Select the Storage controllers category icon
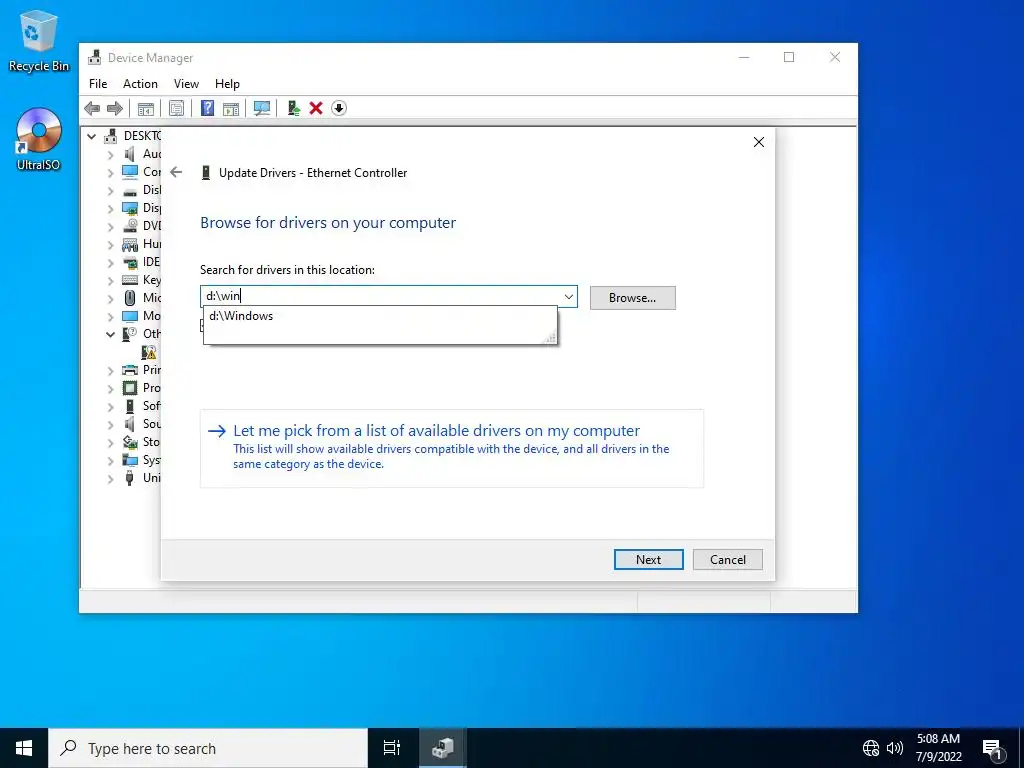Viewport: 1024px width, 768px height. tap(130, 442)
